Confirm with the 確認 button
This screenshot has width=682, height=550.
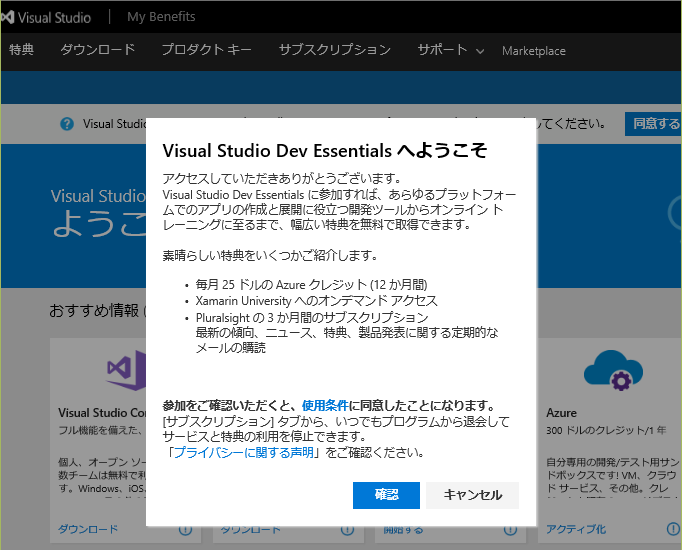coord(386,495)
